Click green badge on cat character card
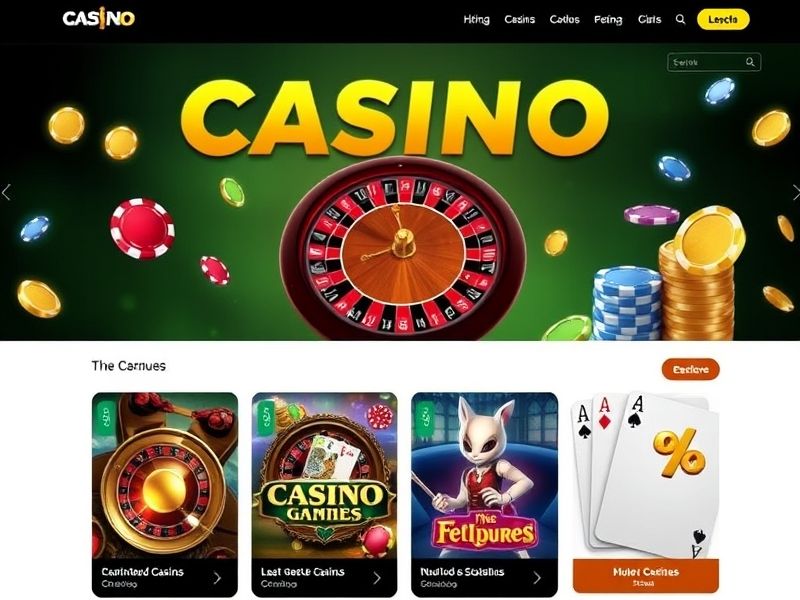The width and height of the screenshot is (800, 600). click(425, 417)
